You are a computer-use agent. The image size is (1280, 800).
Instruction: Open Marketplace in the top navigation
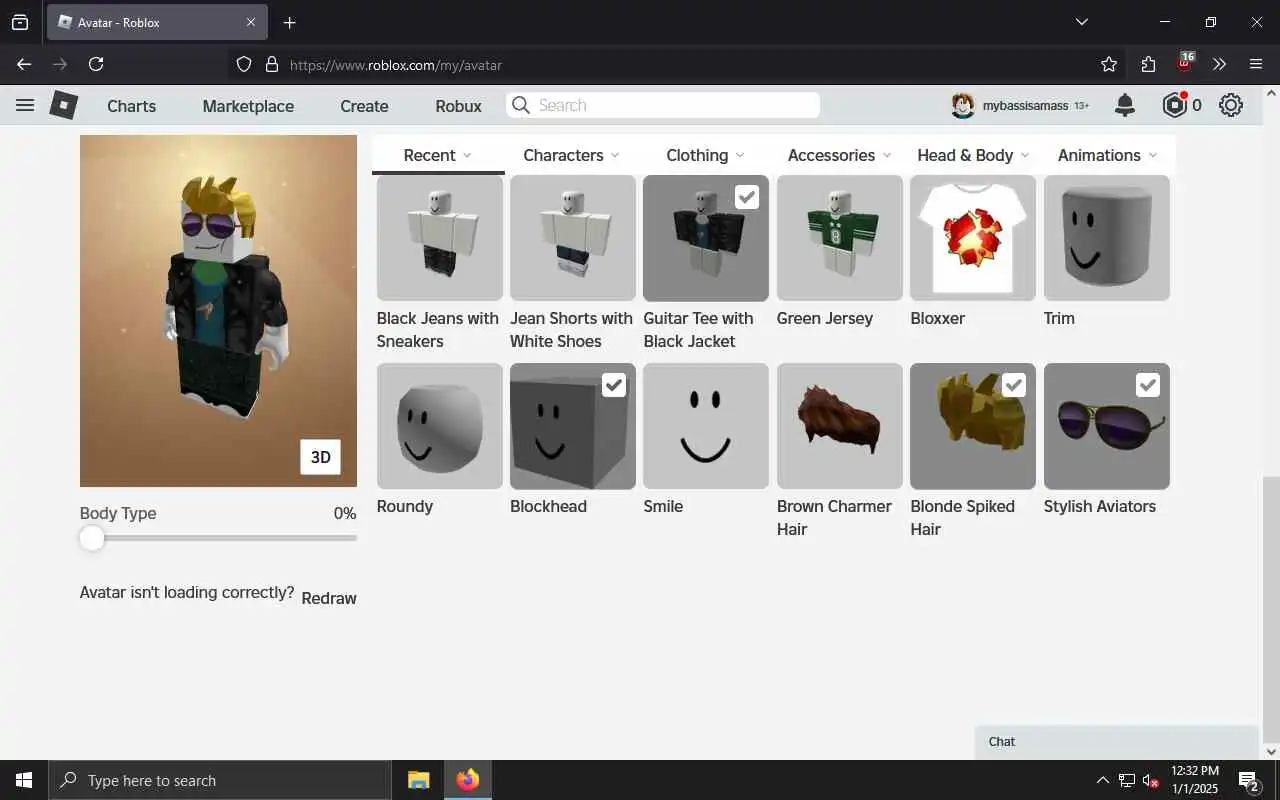click(248, 106)
